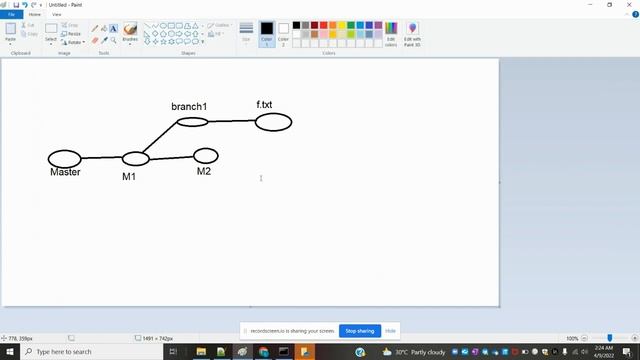640x360 pixels.
Task: Activate Color 2 background selector
Action: (283, 34)
